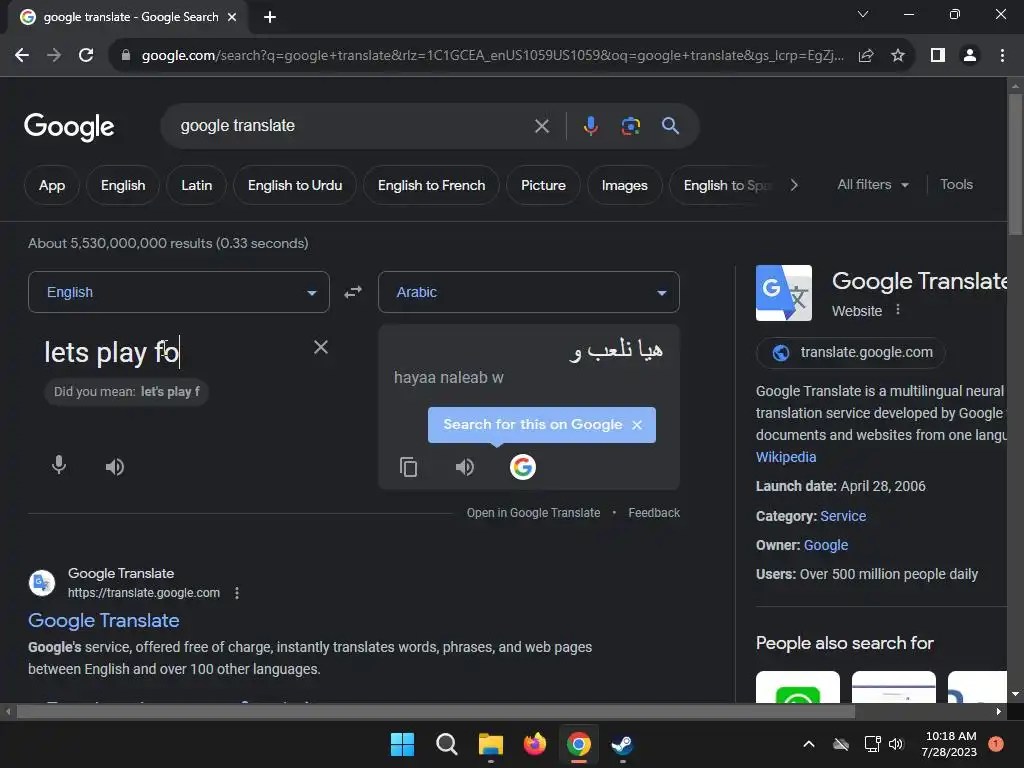Open the knowledge panel three-dot menu
The image size is (1024, 768).
point(898,310)
